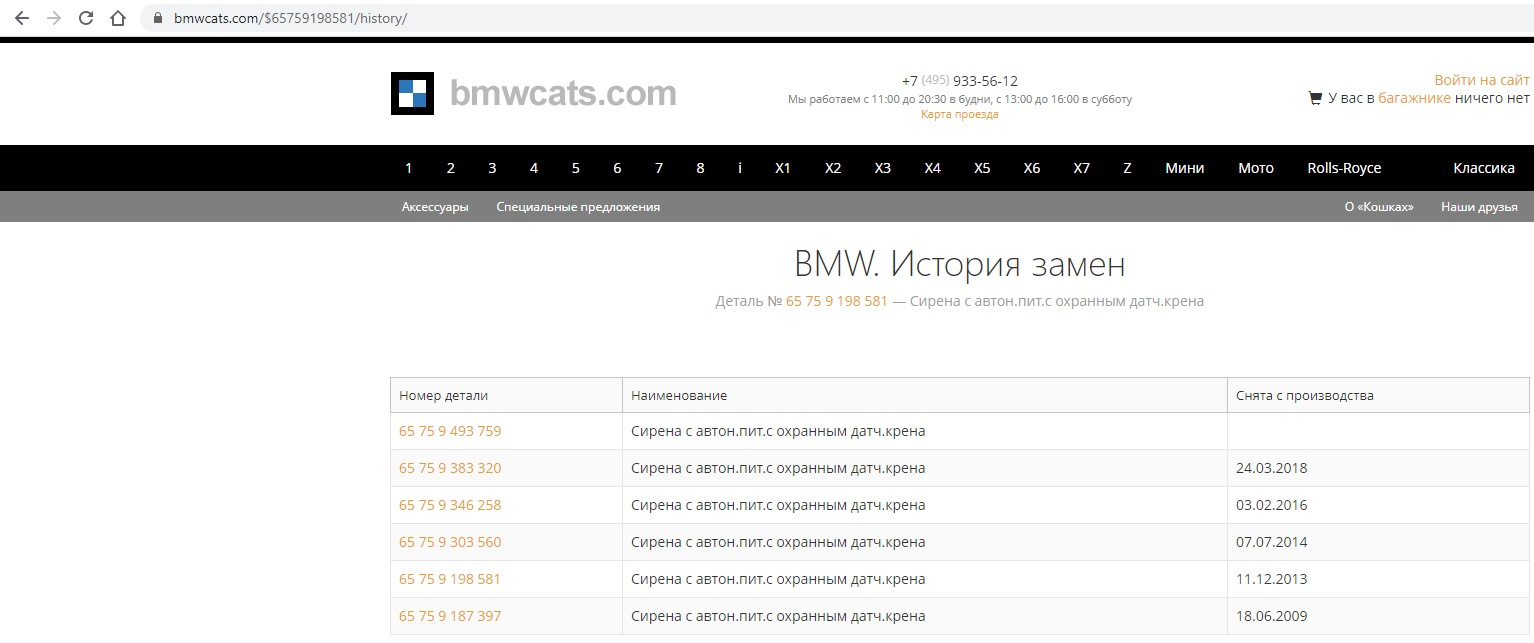The width and height of the screenshot is (1534, 643).
Task: Select series 1 in navigation
Action: [x=408, y=168]
